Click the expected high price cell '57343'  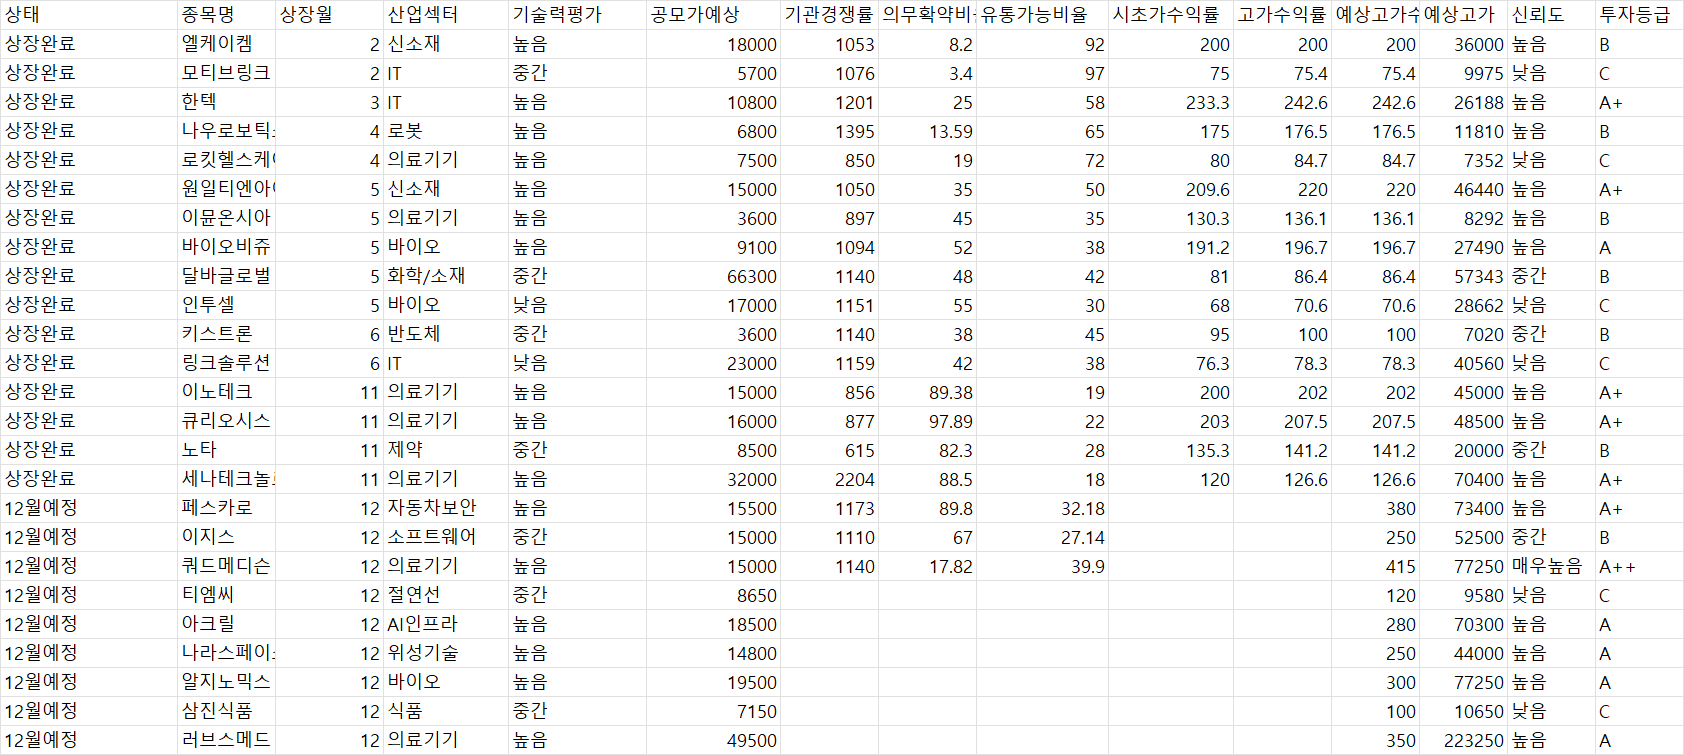click(1463, 276)
